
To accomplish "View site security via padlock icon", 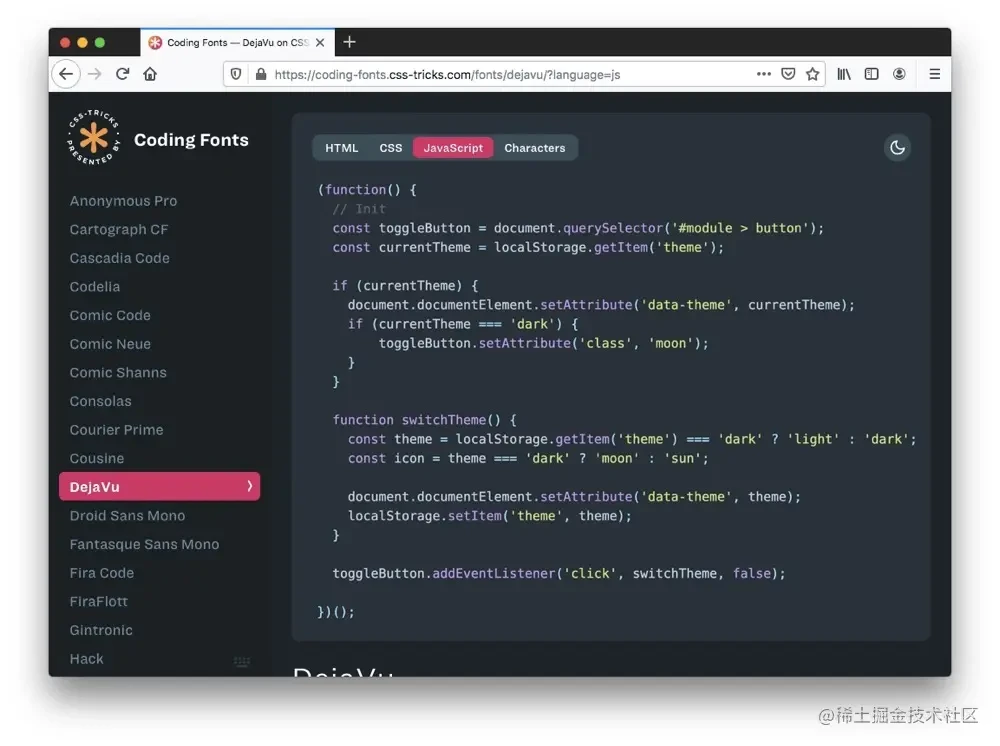I will coord(261,74).
